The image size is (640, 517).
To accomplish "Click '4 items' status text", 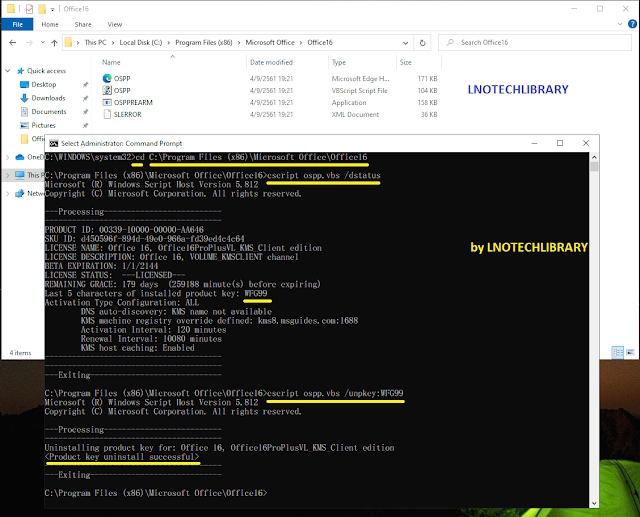I will pyautogui.click(x=20, y=353).
